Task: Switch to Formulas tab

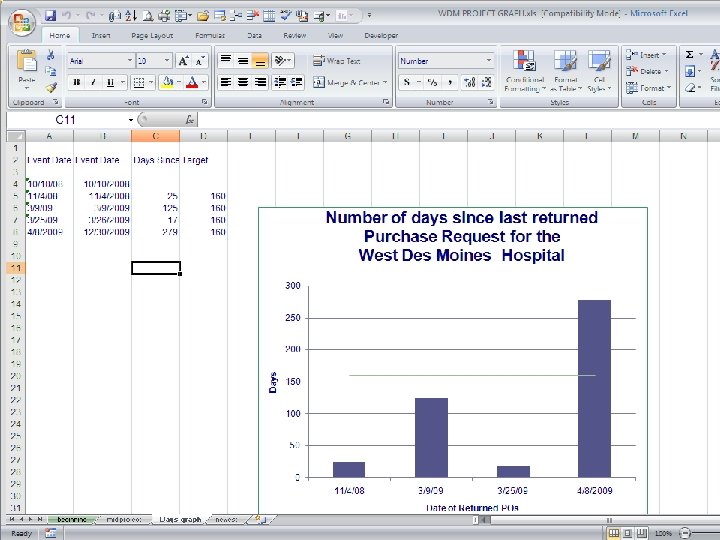Action: coord(210,35)
